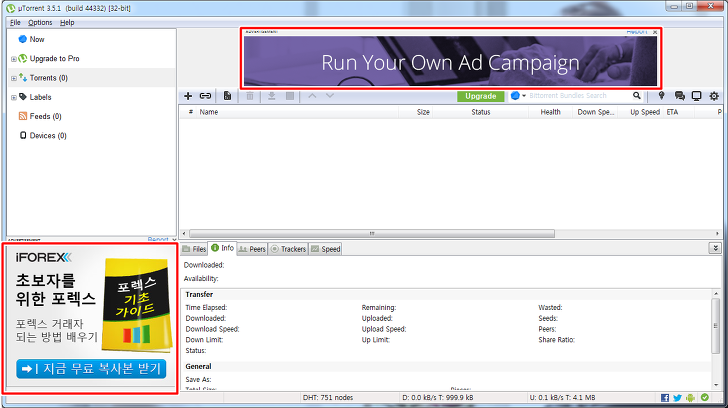Viewport: 728px width, 408px height.
Task: Switch to the Peers tab
Action: (x=252, y=249)
